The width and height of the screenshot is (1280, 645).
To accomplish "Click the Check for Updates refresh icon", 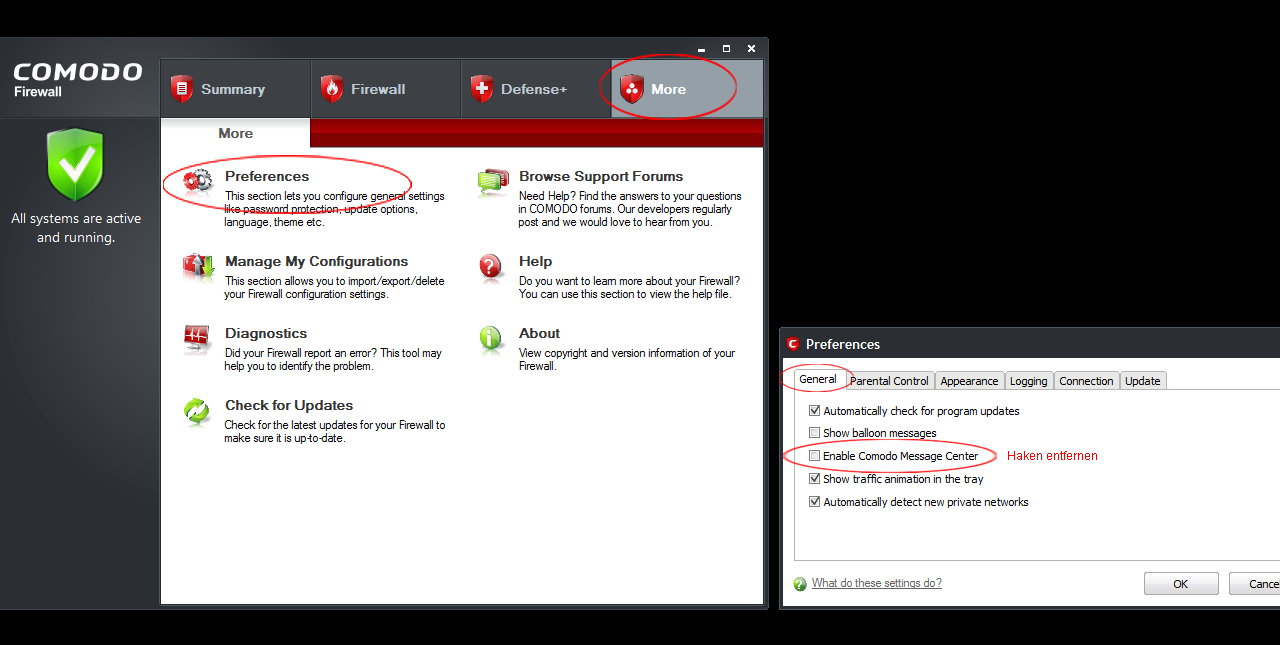I will [x=197, y=412].
